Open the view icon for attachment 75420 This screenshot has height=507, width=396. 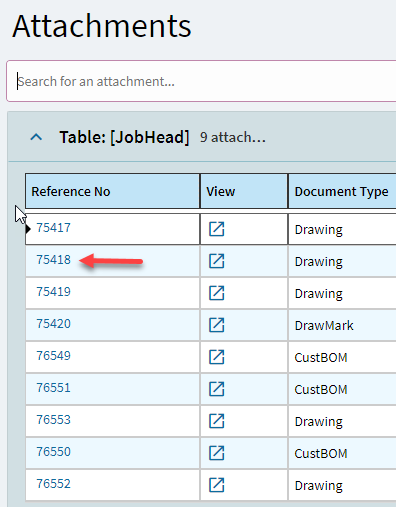(217, 325)
